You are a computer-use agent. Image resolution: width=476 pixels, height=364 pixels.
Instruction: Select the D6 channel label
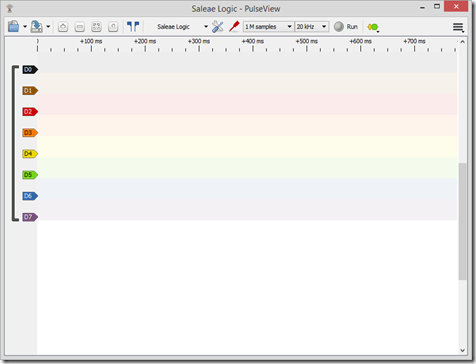(30, 196)
